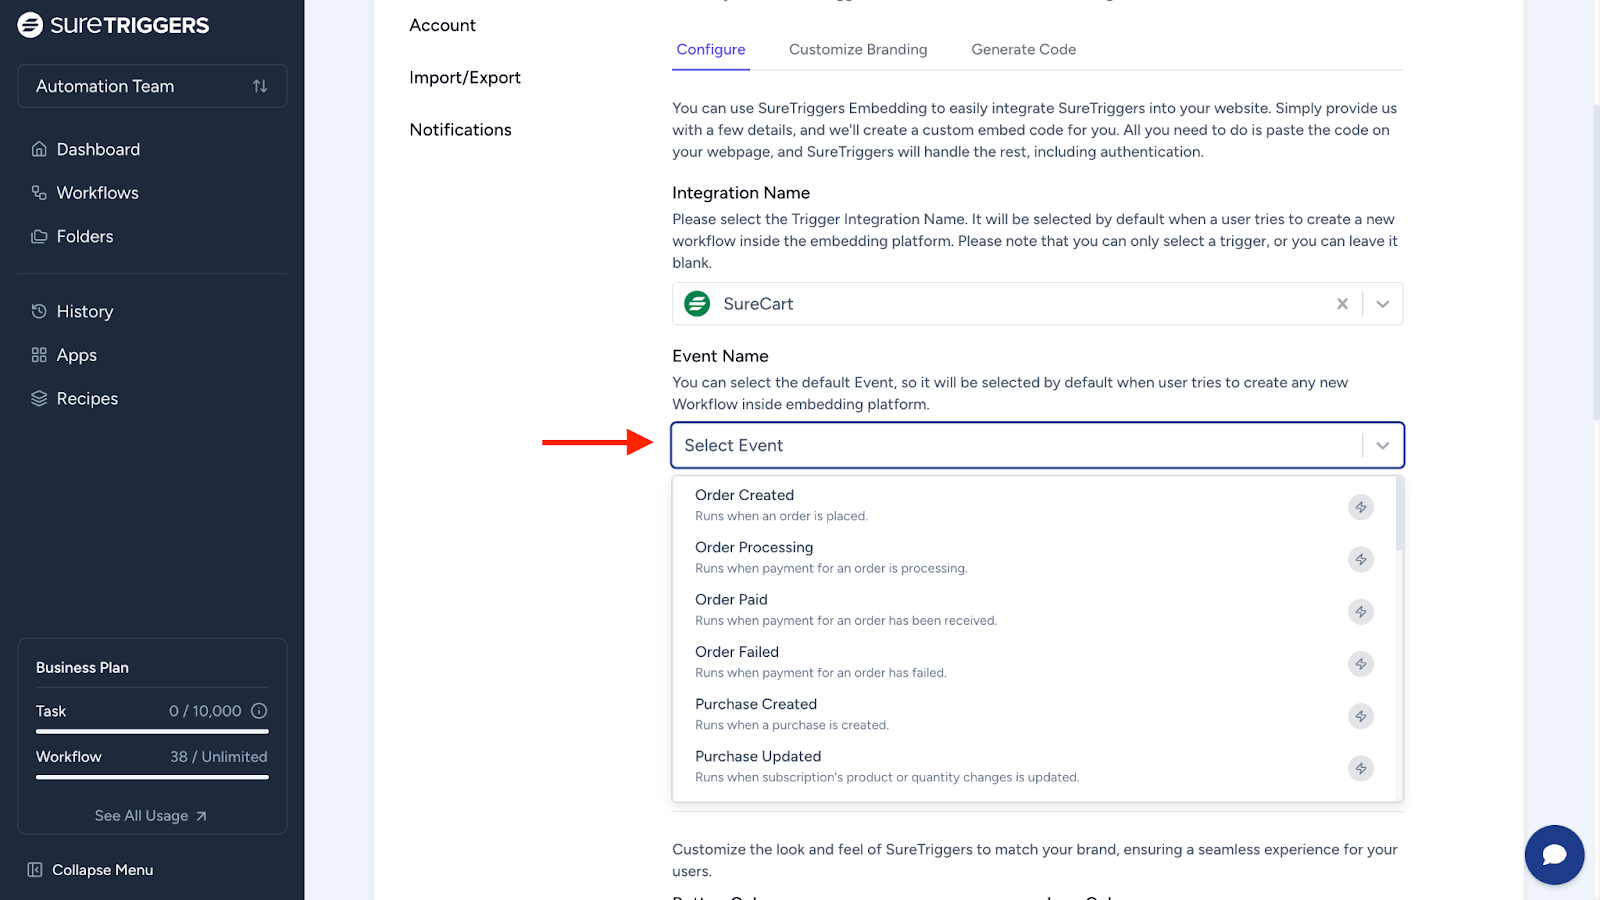Click lightning icon beside Order Created

point(1360,507)
